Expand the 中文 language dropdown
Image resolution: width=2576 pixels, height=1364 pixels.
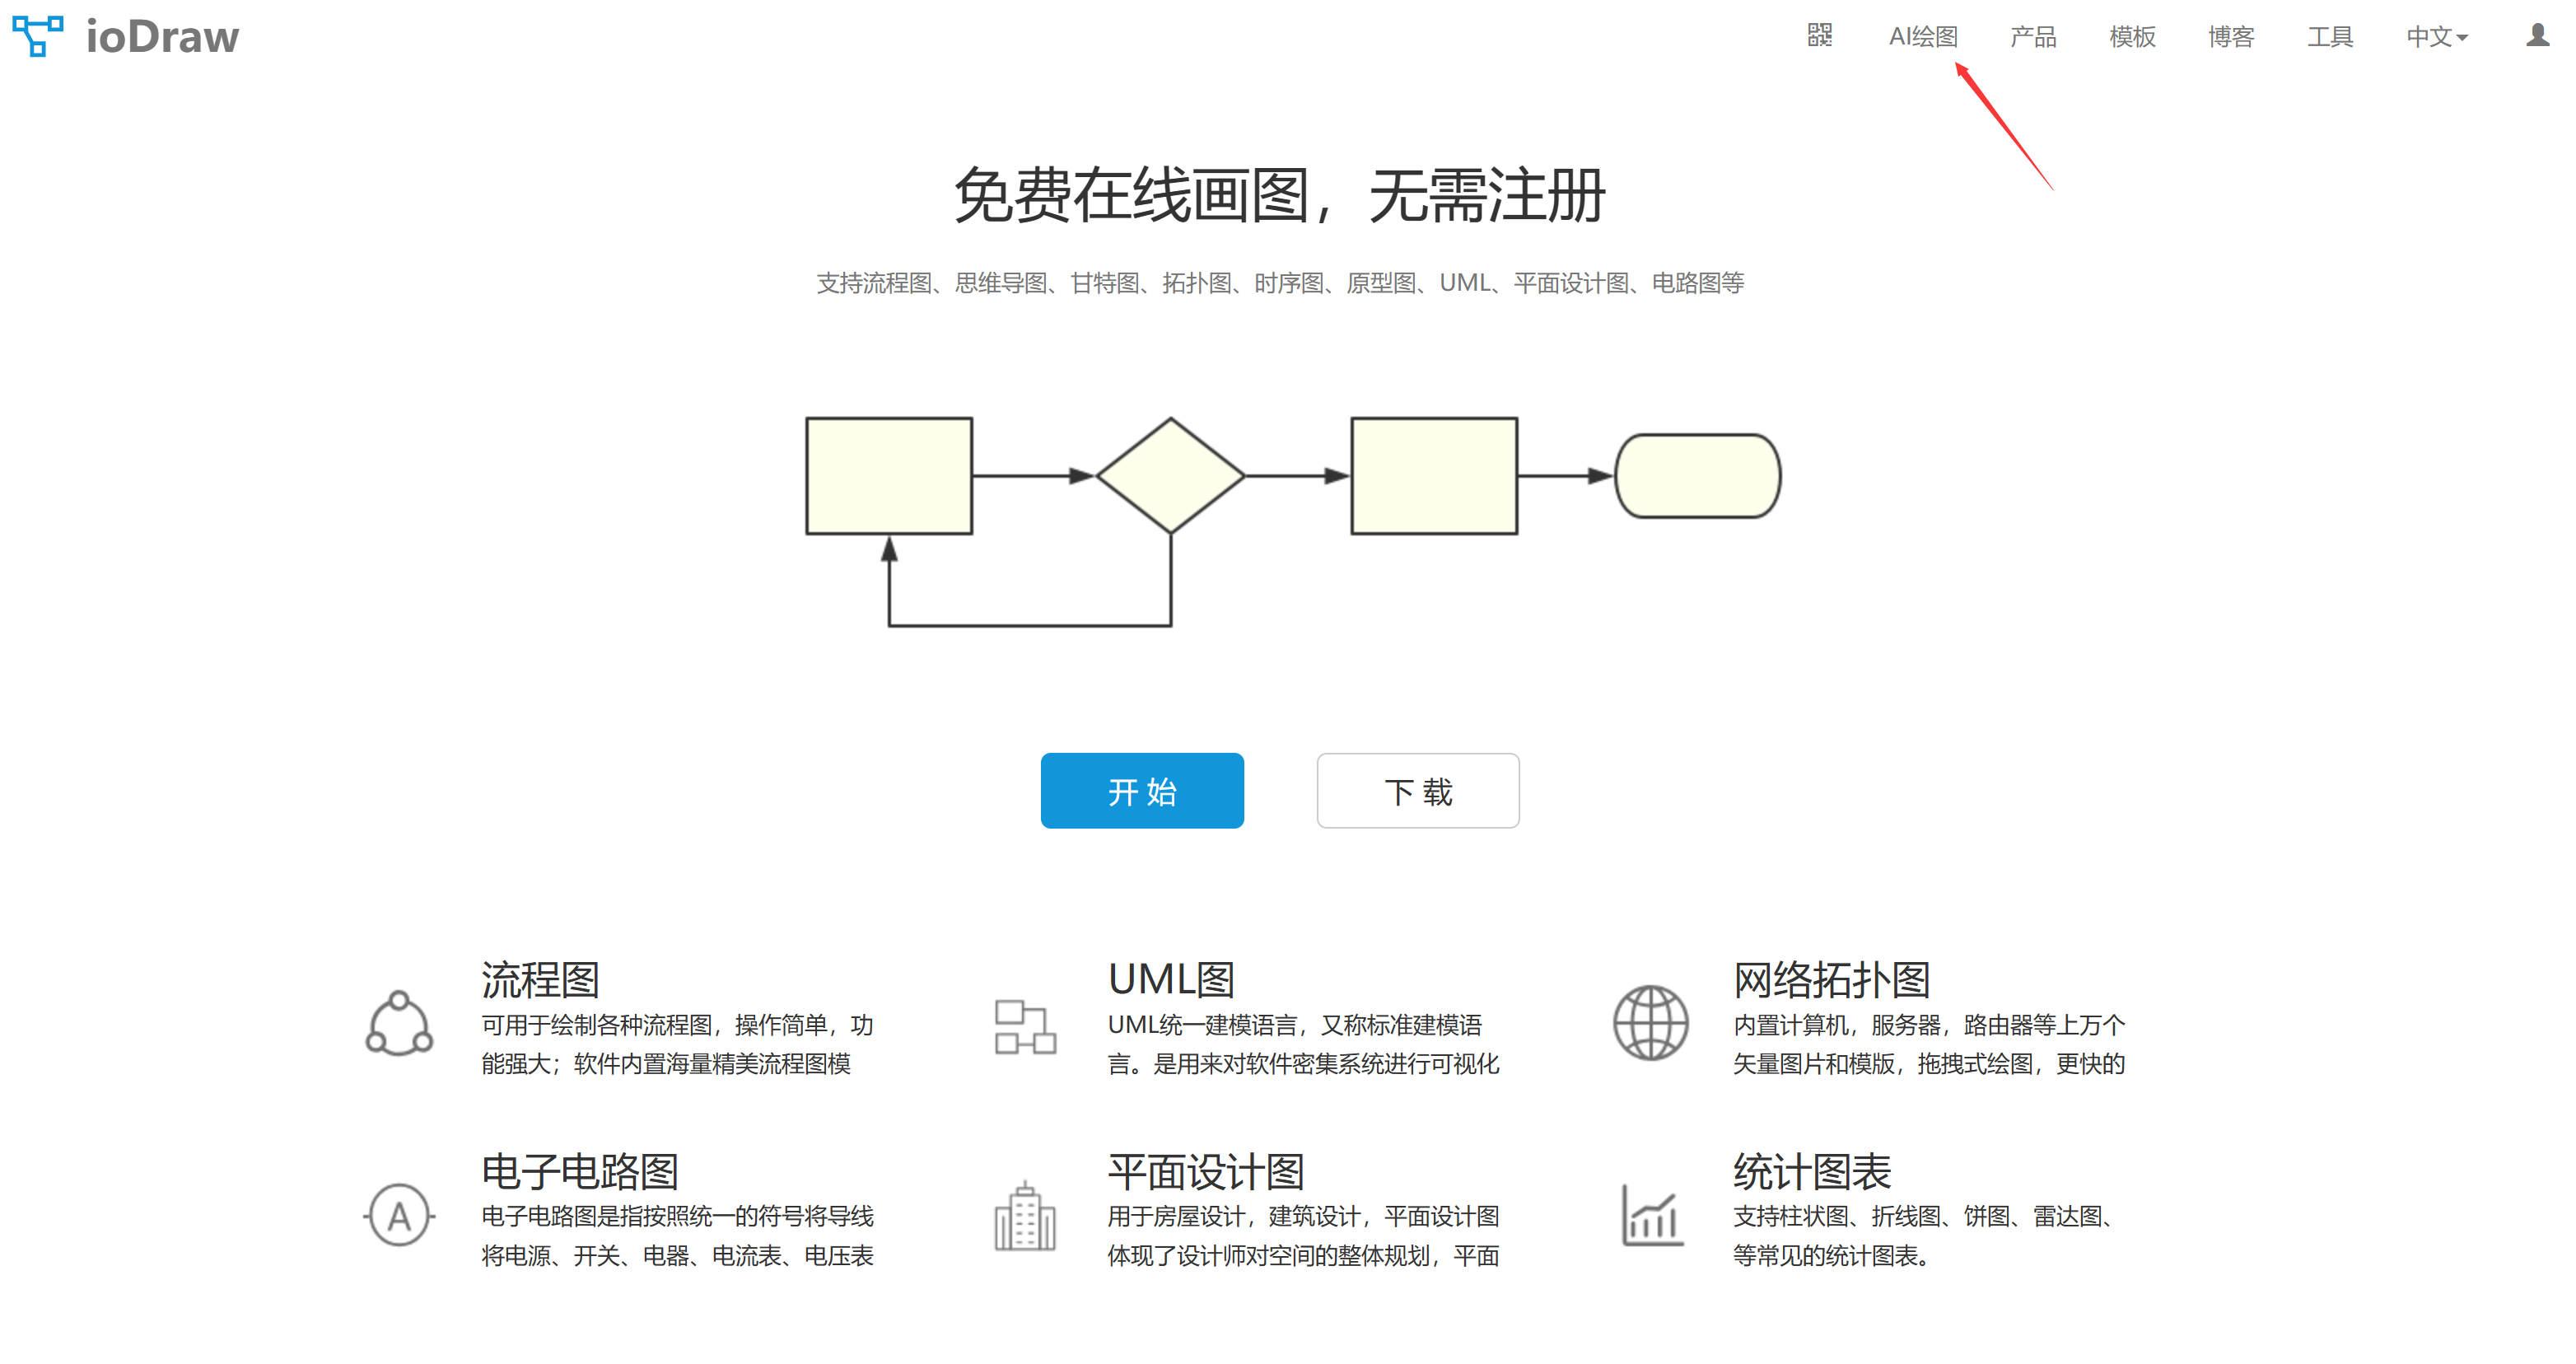pyautogui.click(x=2437, y=37)
